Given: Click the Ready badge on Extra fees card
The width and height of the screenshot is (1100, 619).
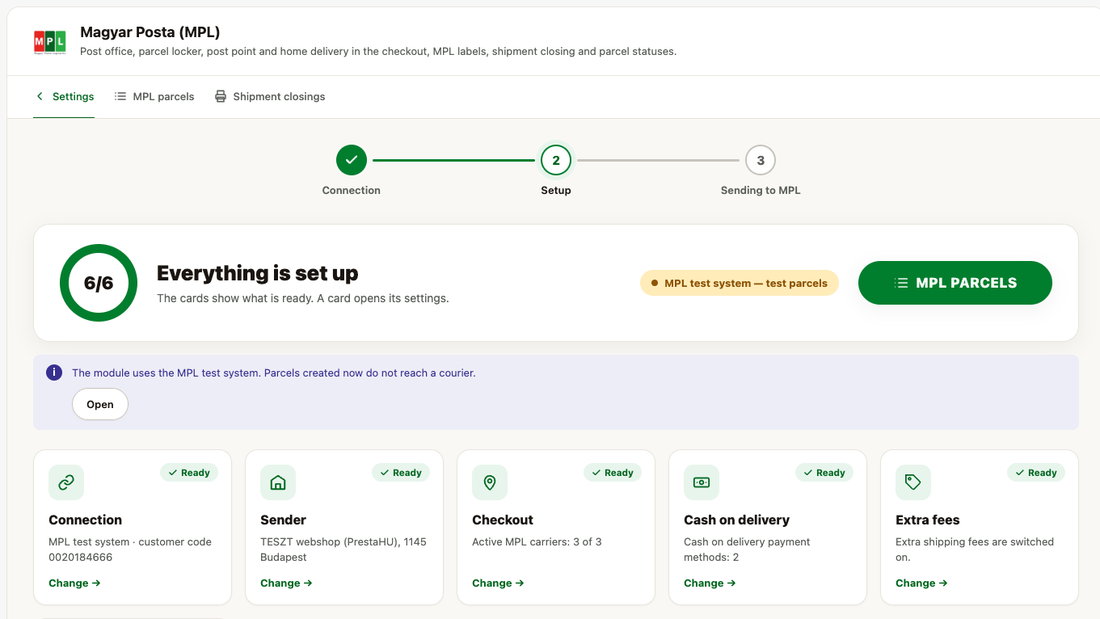Looking at the screenshot, I should click(x=1036, y=472).
